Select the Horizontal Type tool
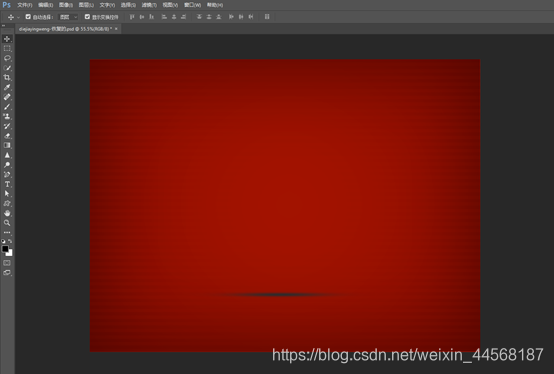This screenshot has width=554, height=374. tap(7, 184)
